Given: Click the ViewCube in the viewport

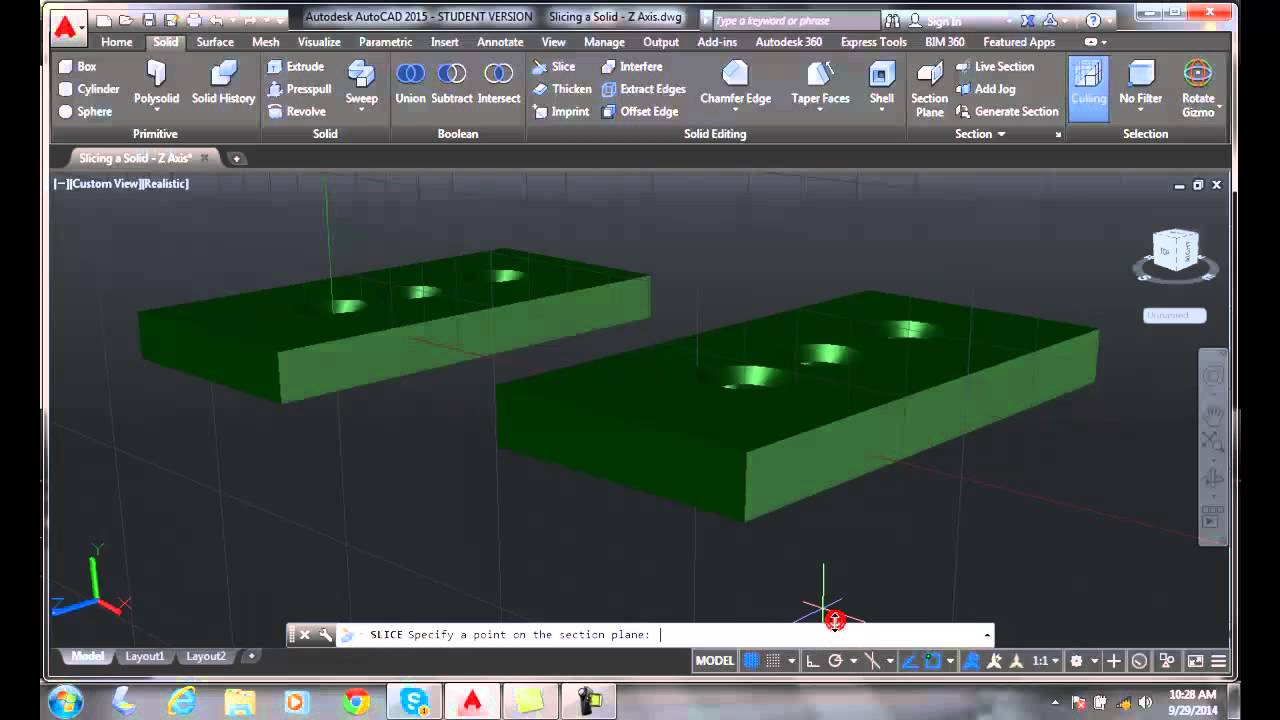Looking at the screenshot, I should [x=1175, y=252].
